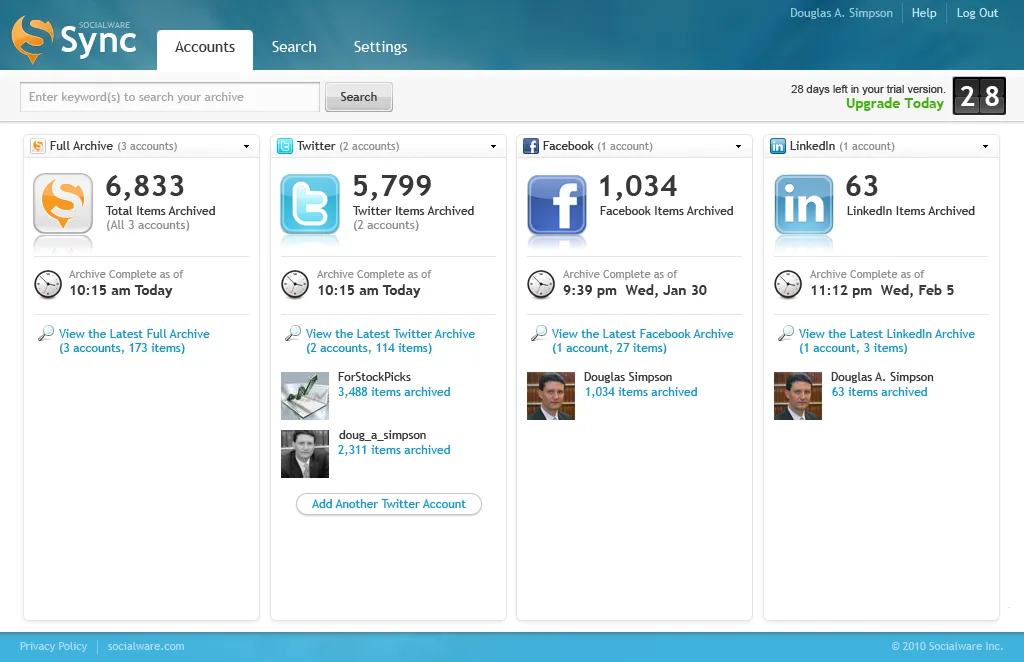Click the 1,034 Facebook items count heading
This screenshot has height=662, width=1024.
tap(638, 186)
